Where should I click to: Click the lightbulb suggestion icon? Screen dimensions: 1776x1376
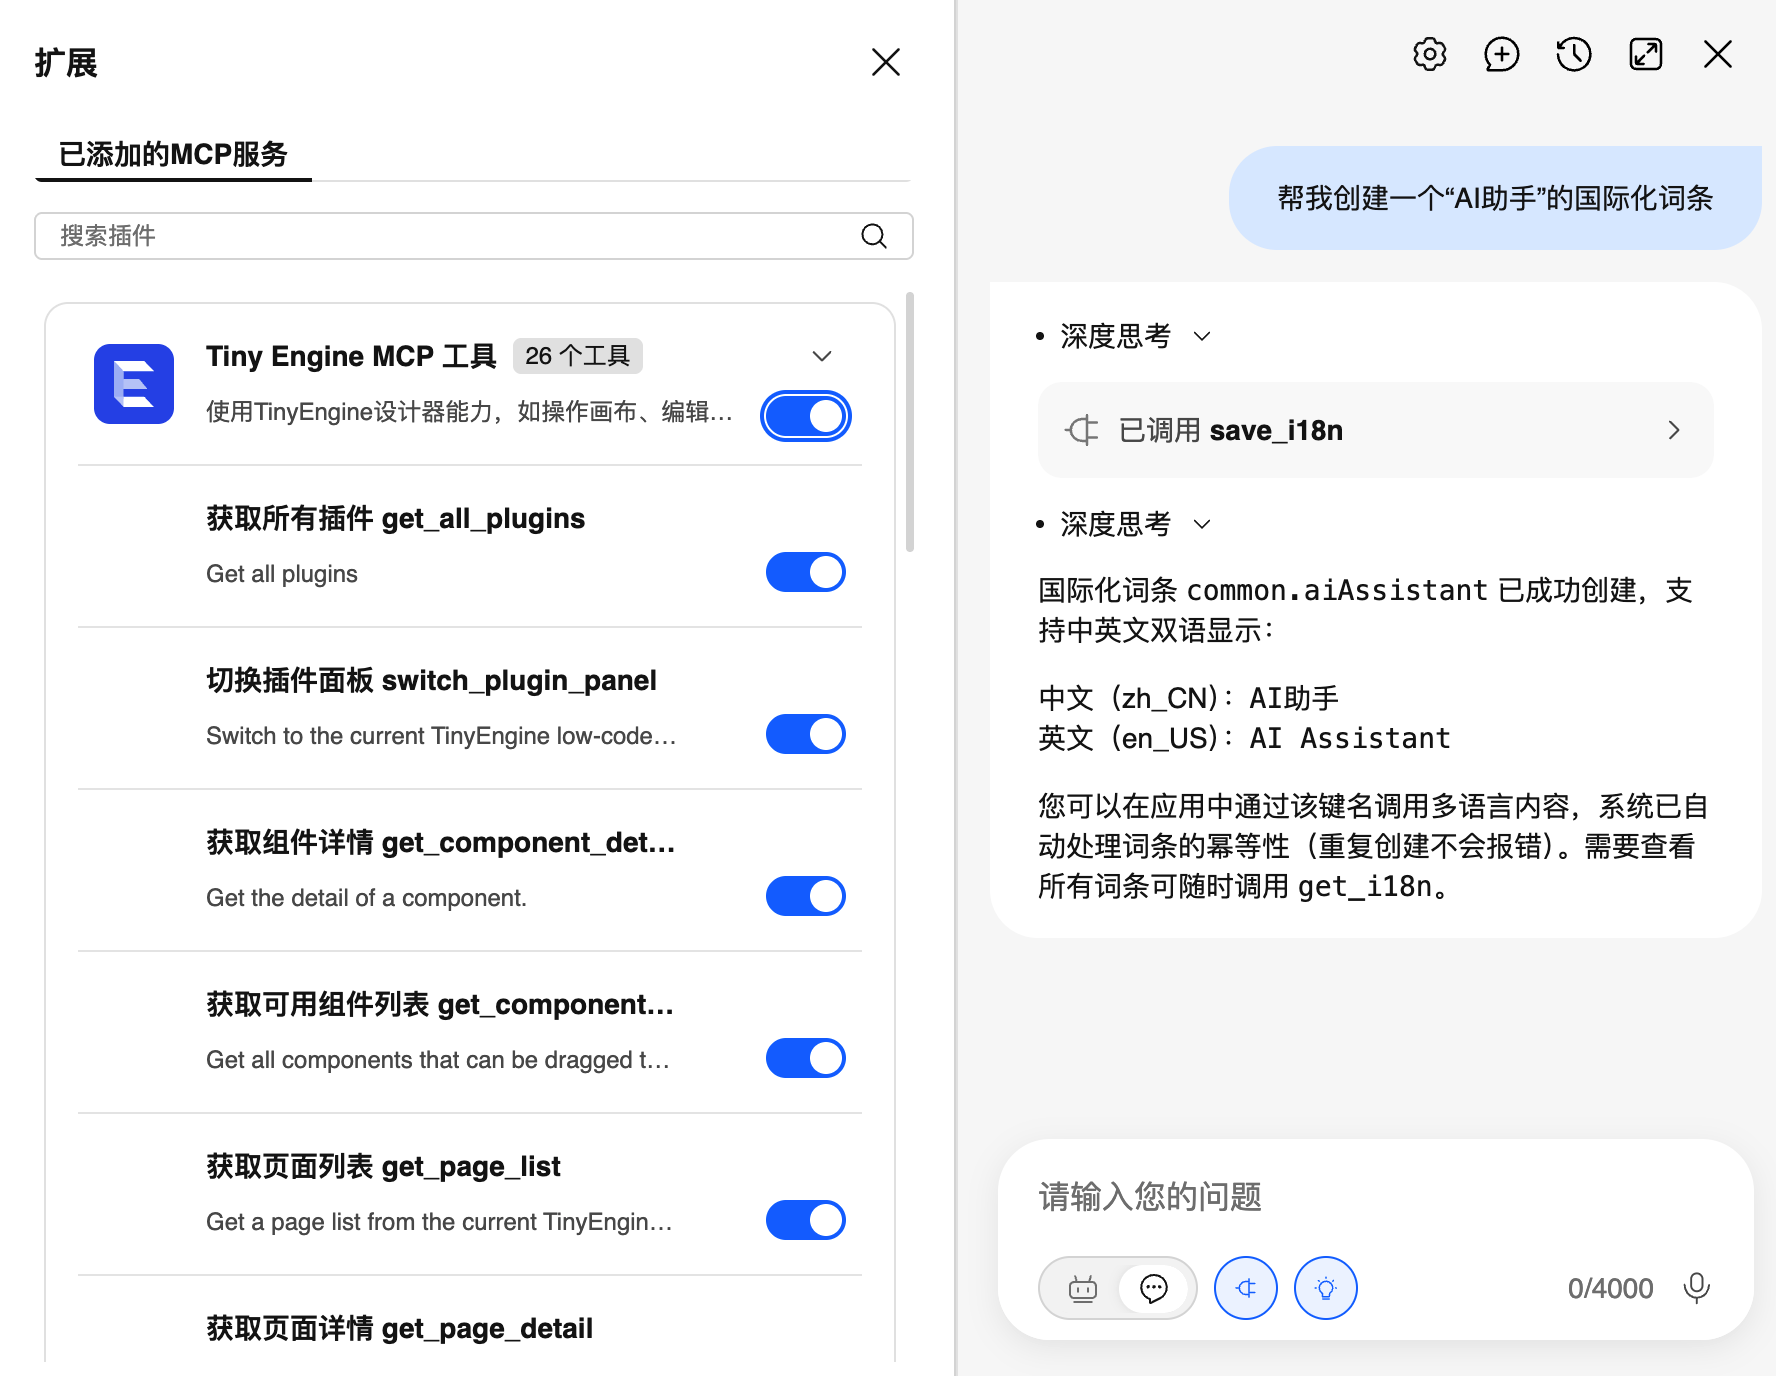point(1325,1288)
